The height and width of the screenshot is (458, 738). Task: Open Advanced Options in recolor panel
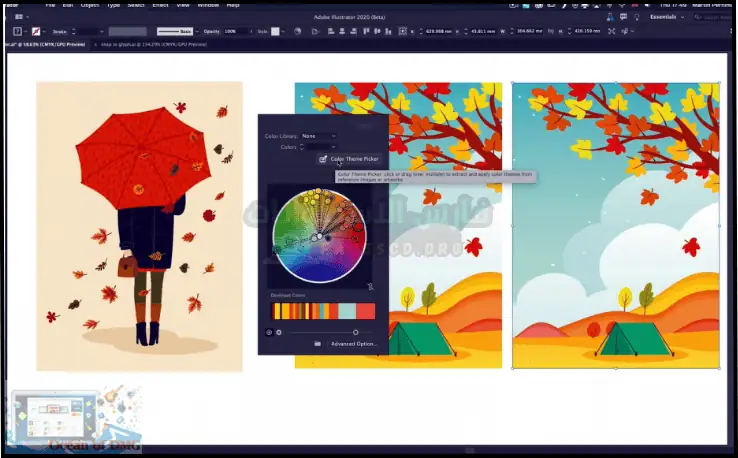tap(353, 344)
